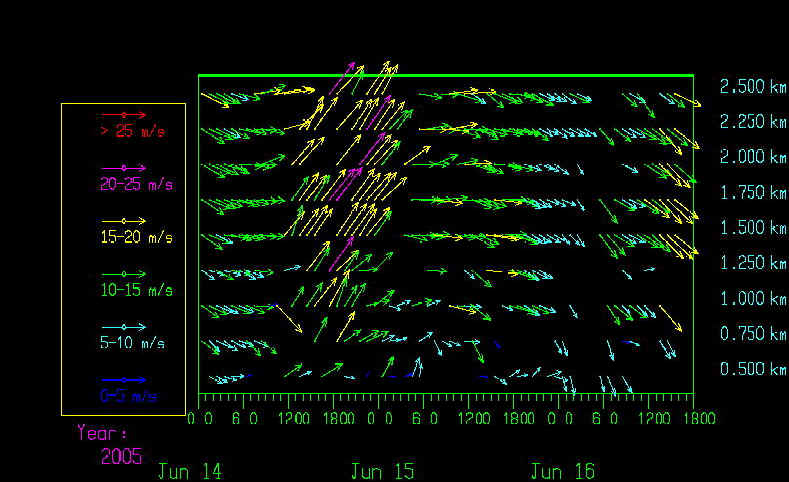Select the Jun 15 date label
The width and height of the screenshot is (789, 482).
[x=382, y=471]
